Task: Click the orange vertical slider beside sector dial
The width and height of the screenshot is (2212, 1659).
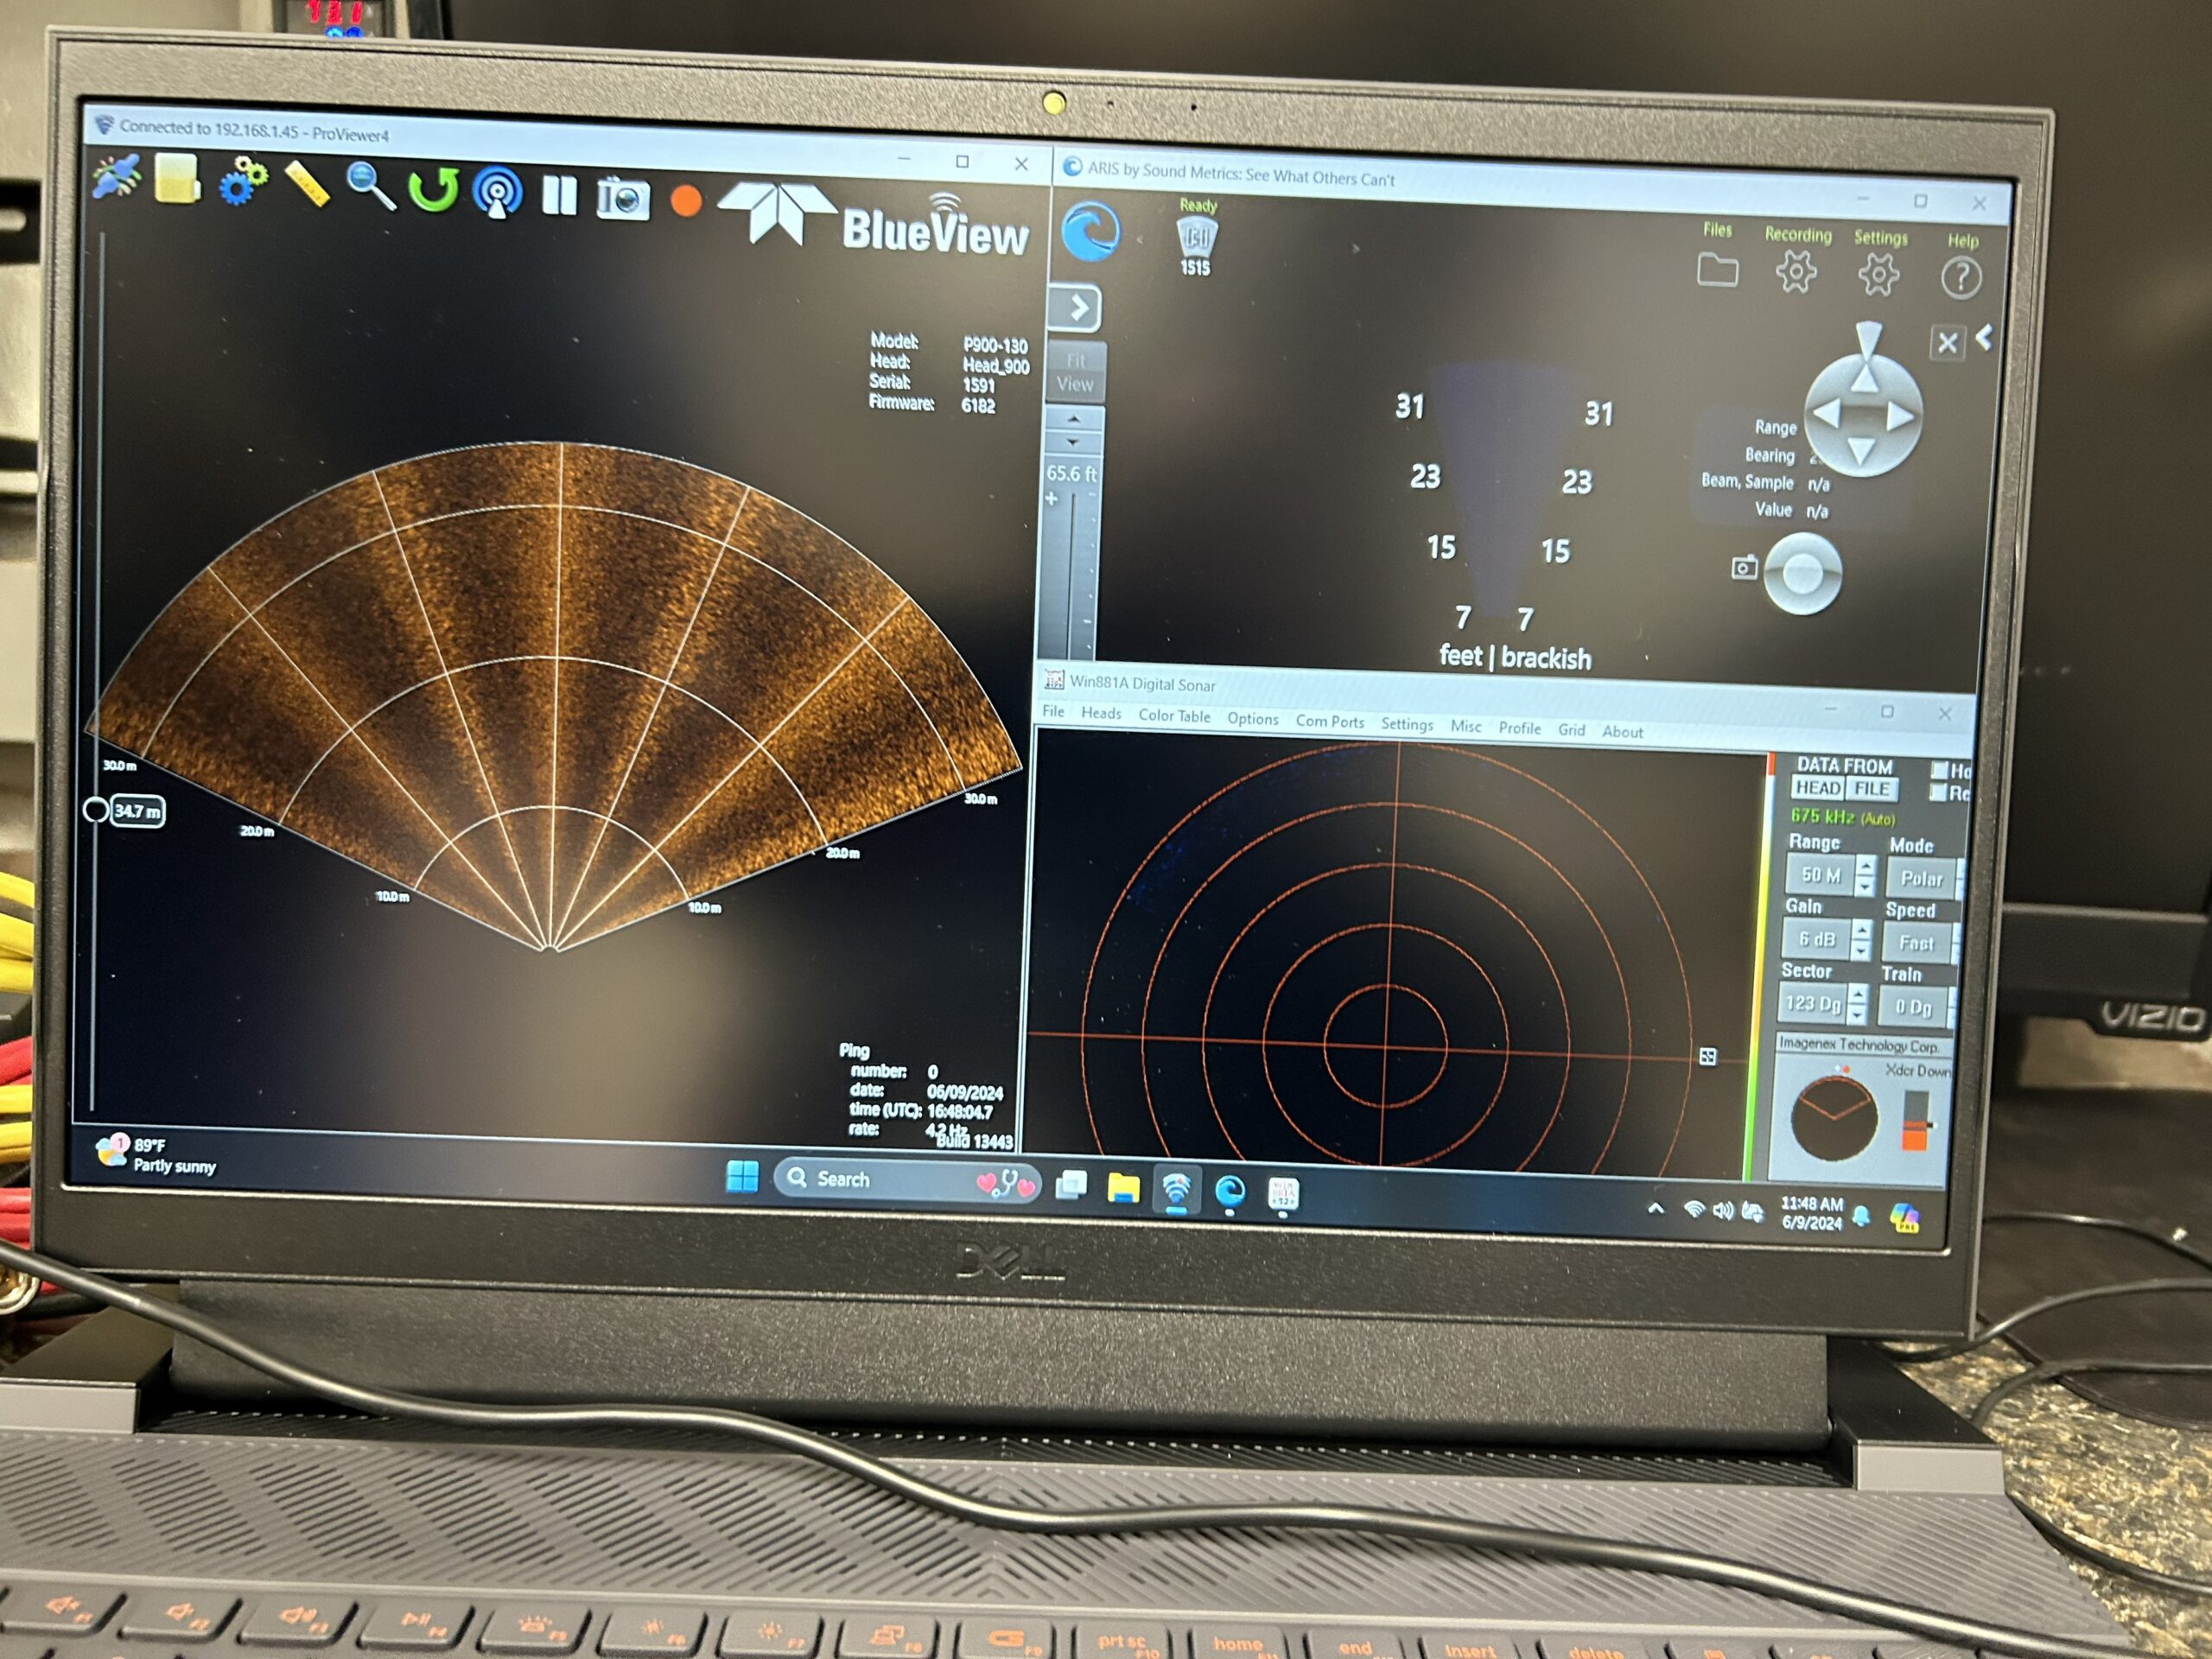Action: pyautogui.click(x=1914, y=1122)
